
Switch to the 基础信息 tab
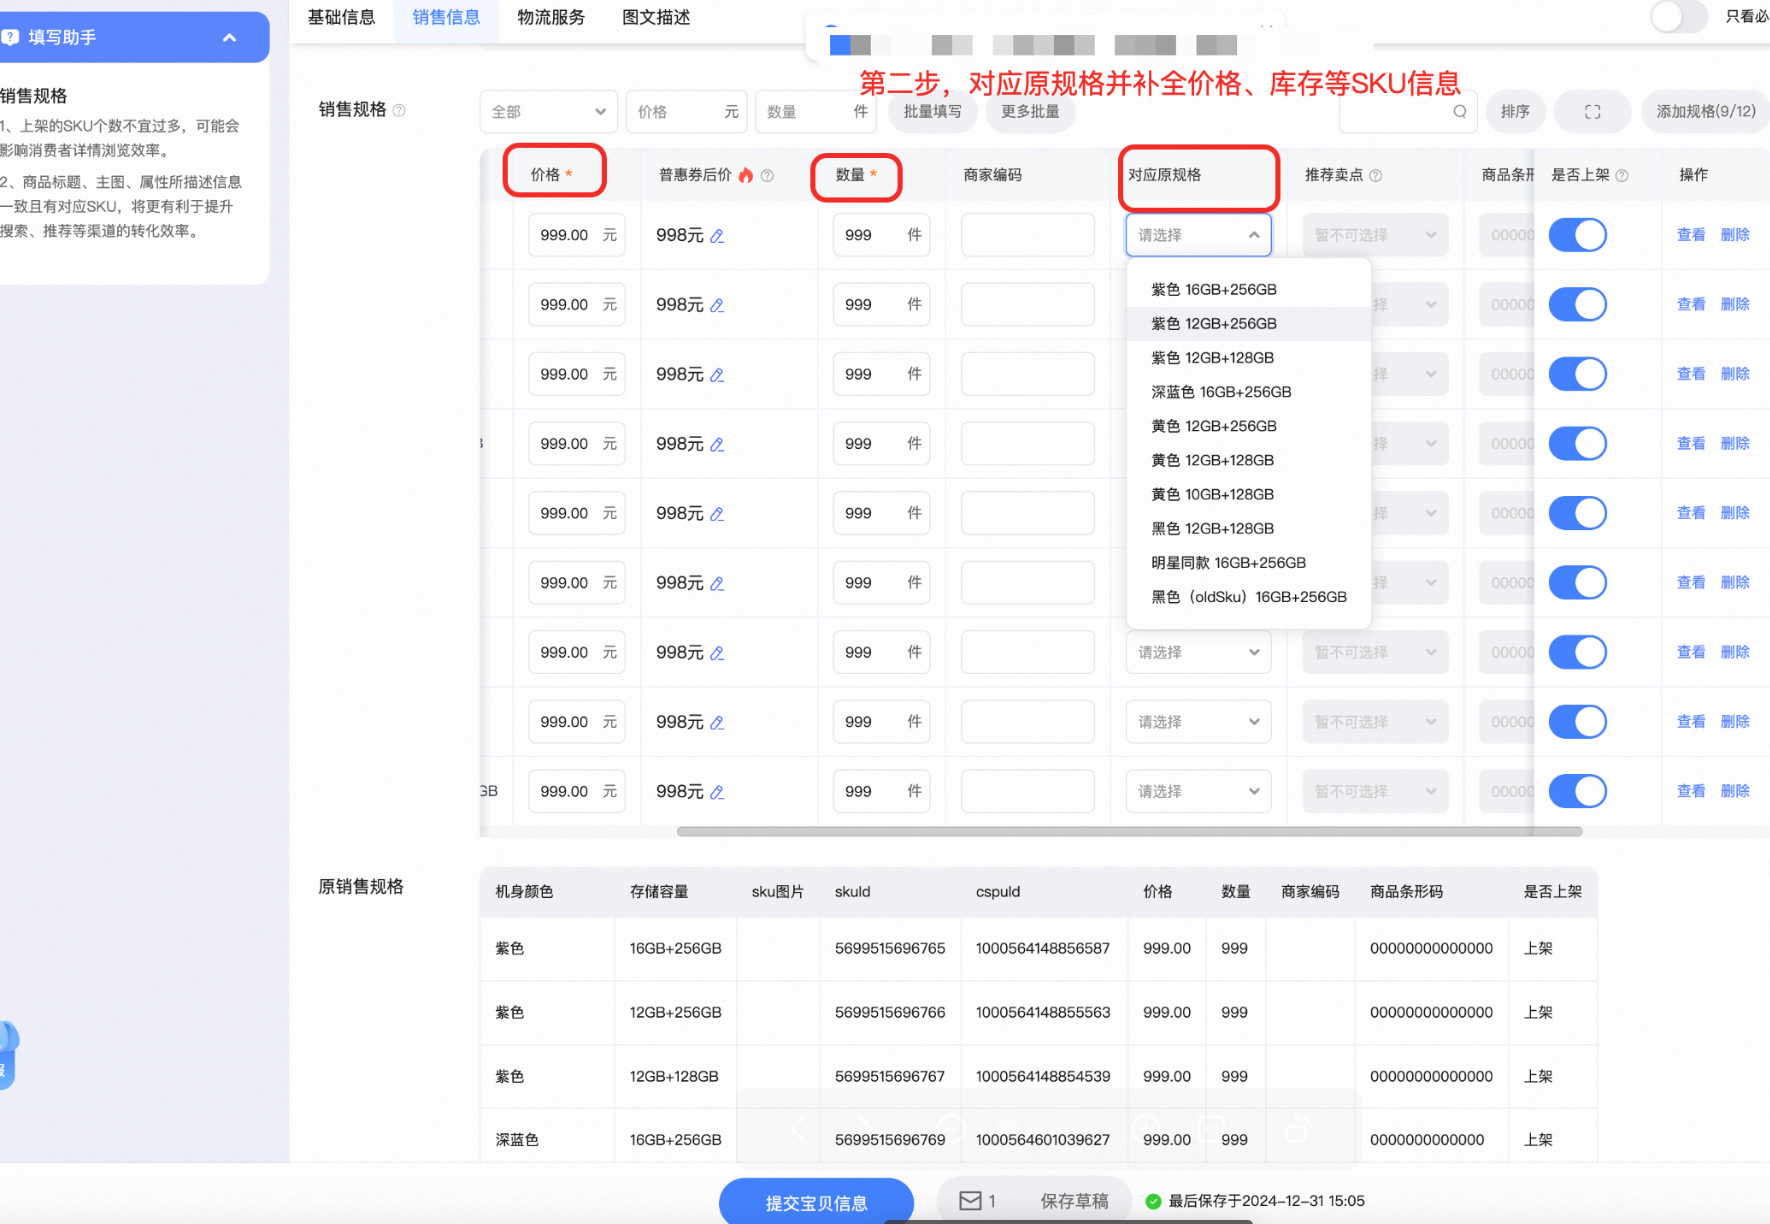click(x=341, y=17)
